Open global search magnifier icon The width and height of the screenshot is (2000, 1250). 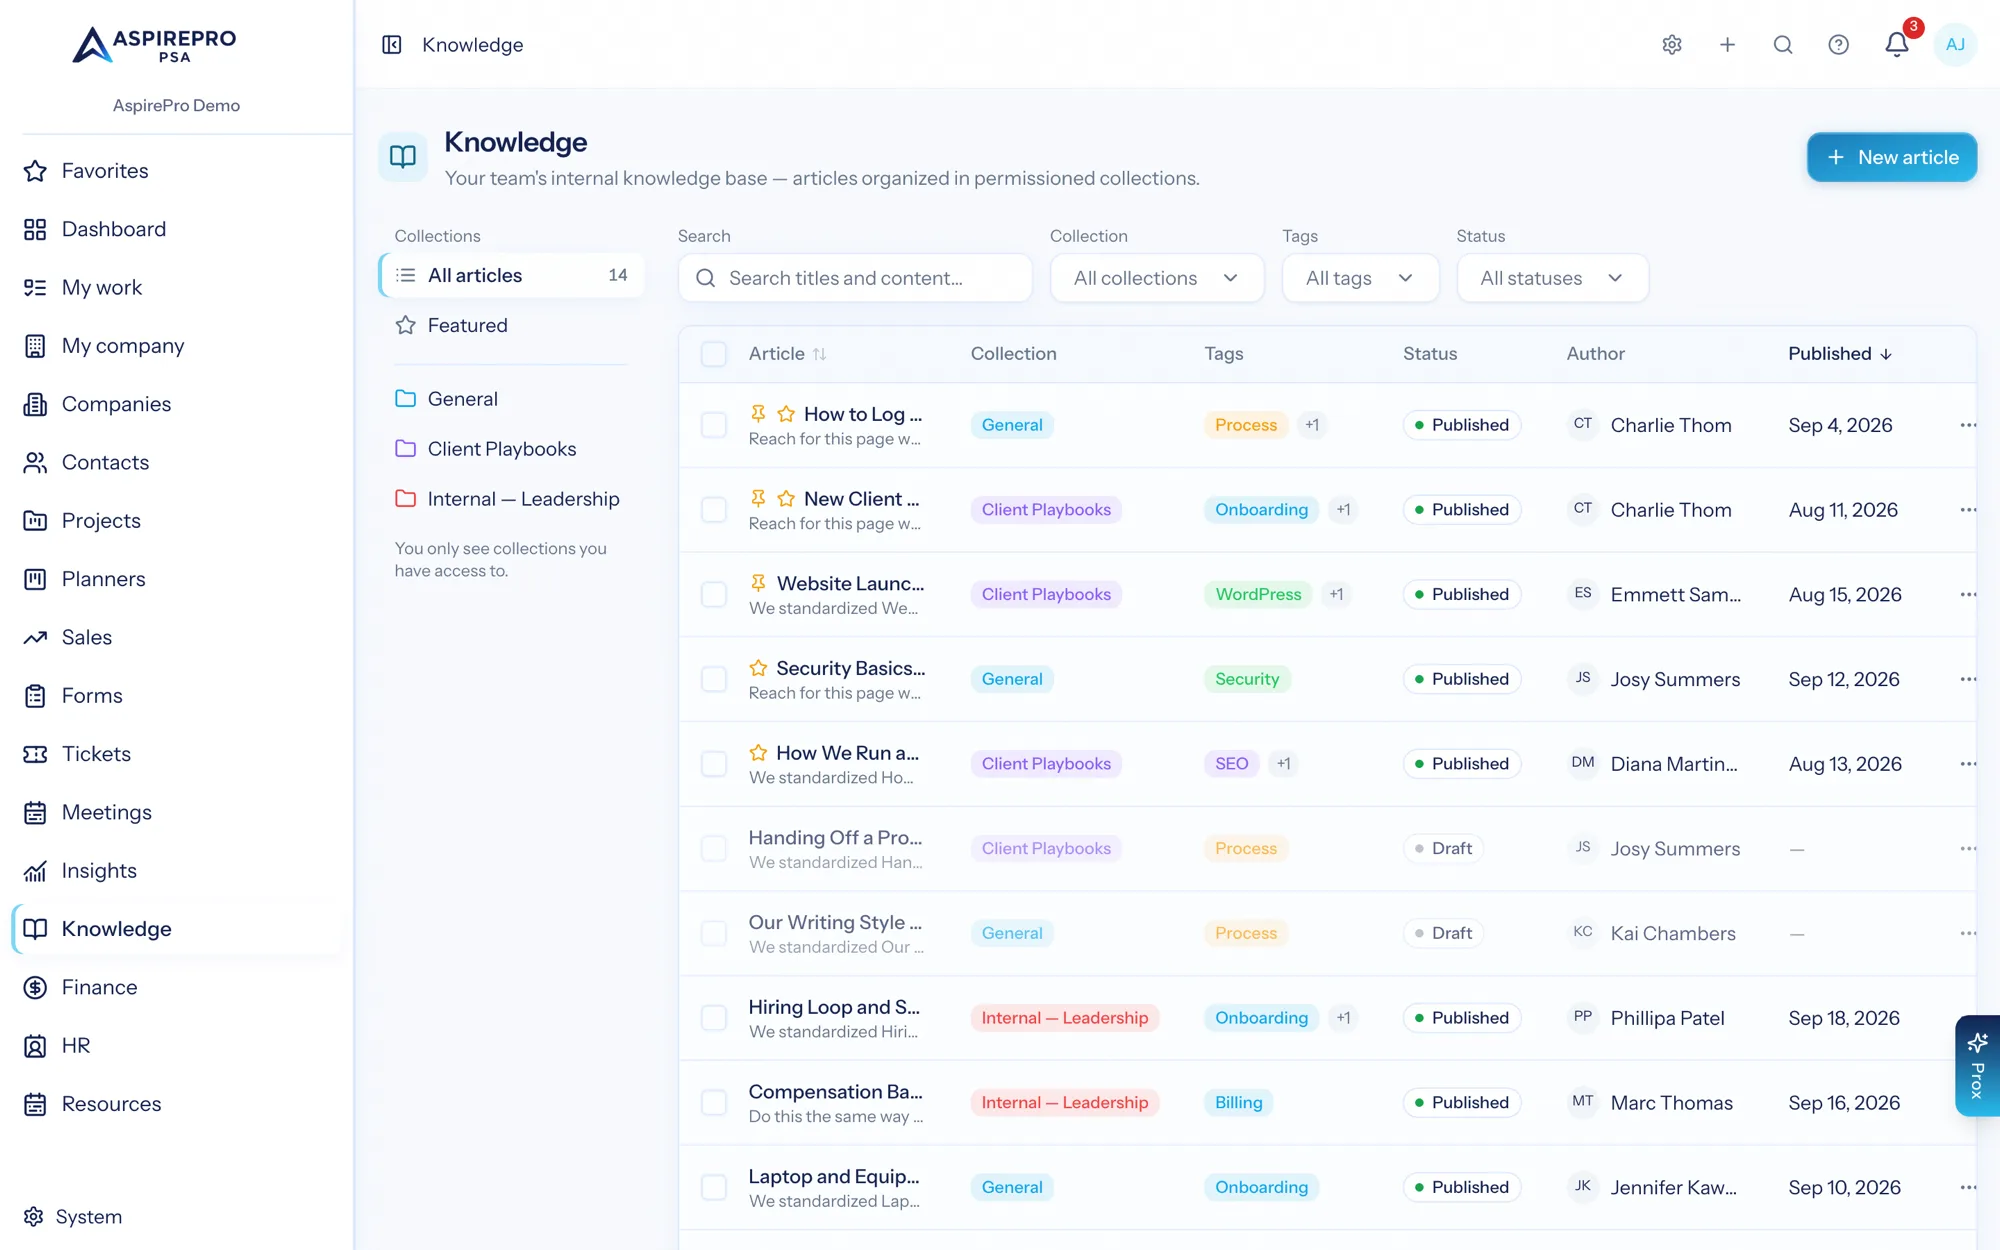click(x=1783, y=45)
